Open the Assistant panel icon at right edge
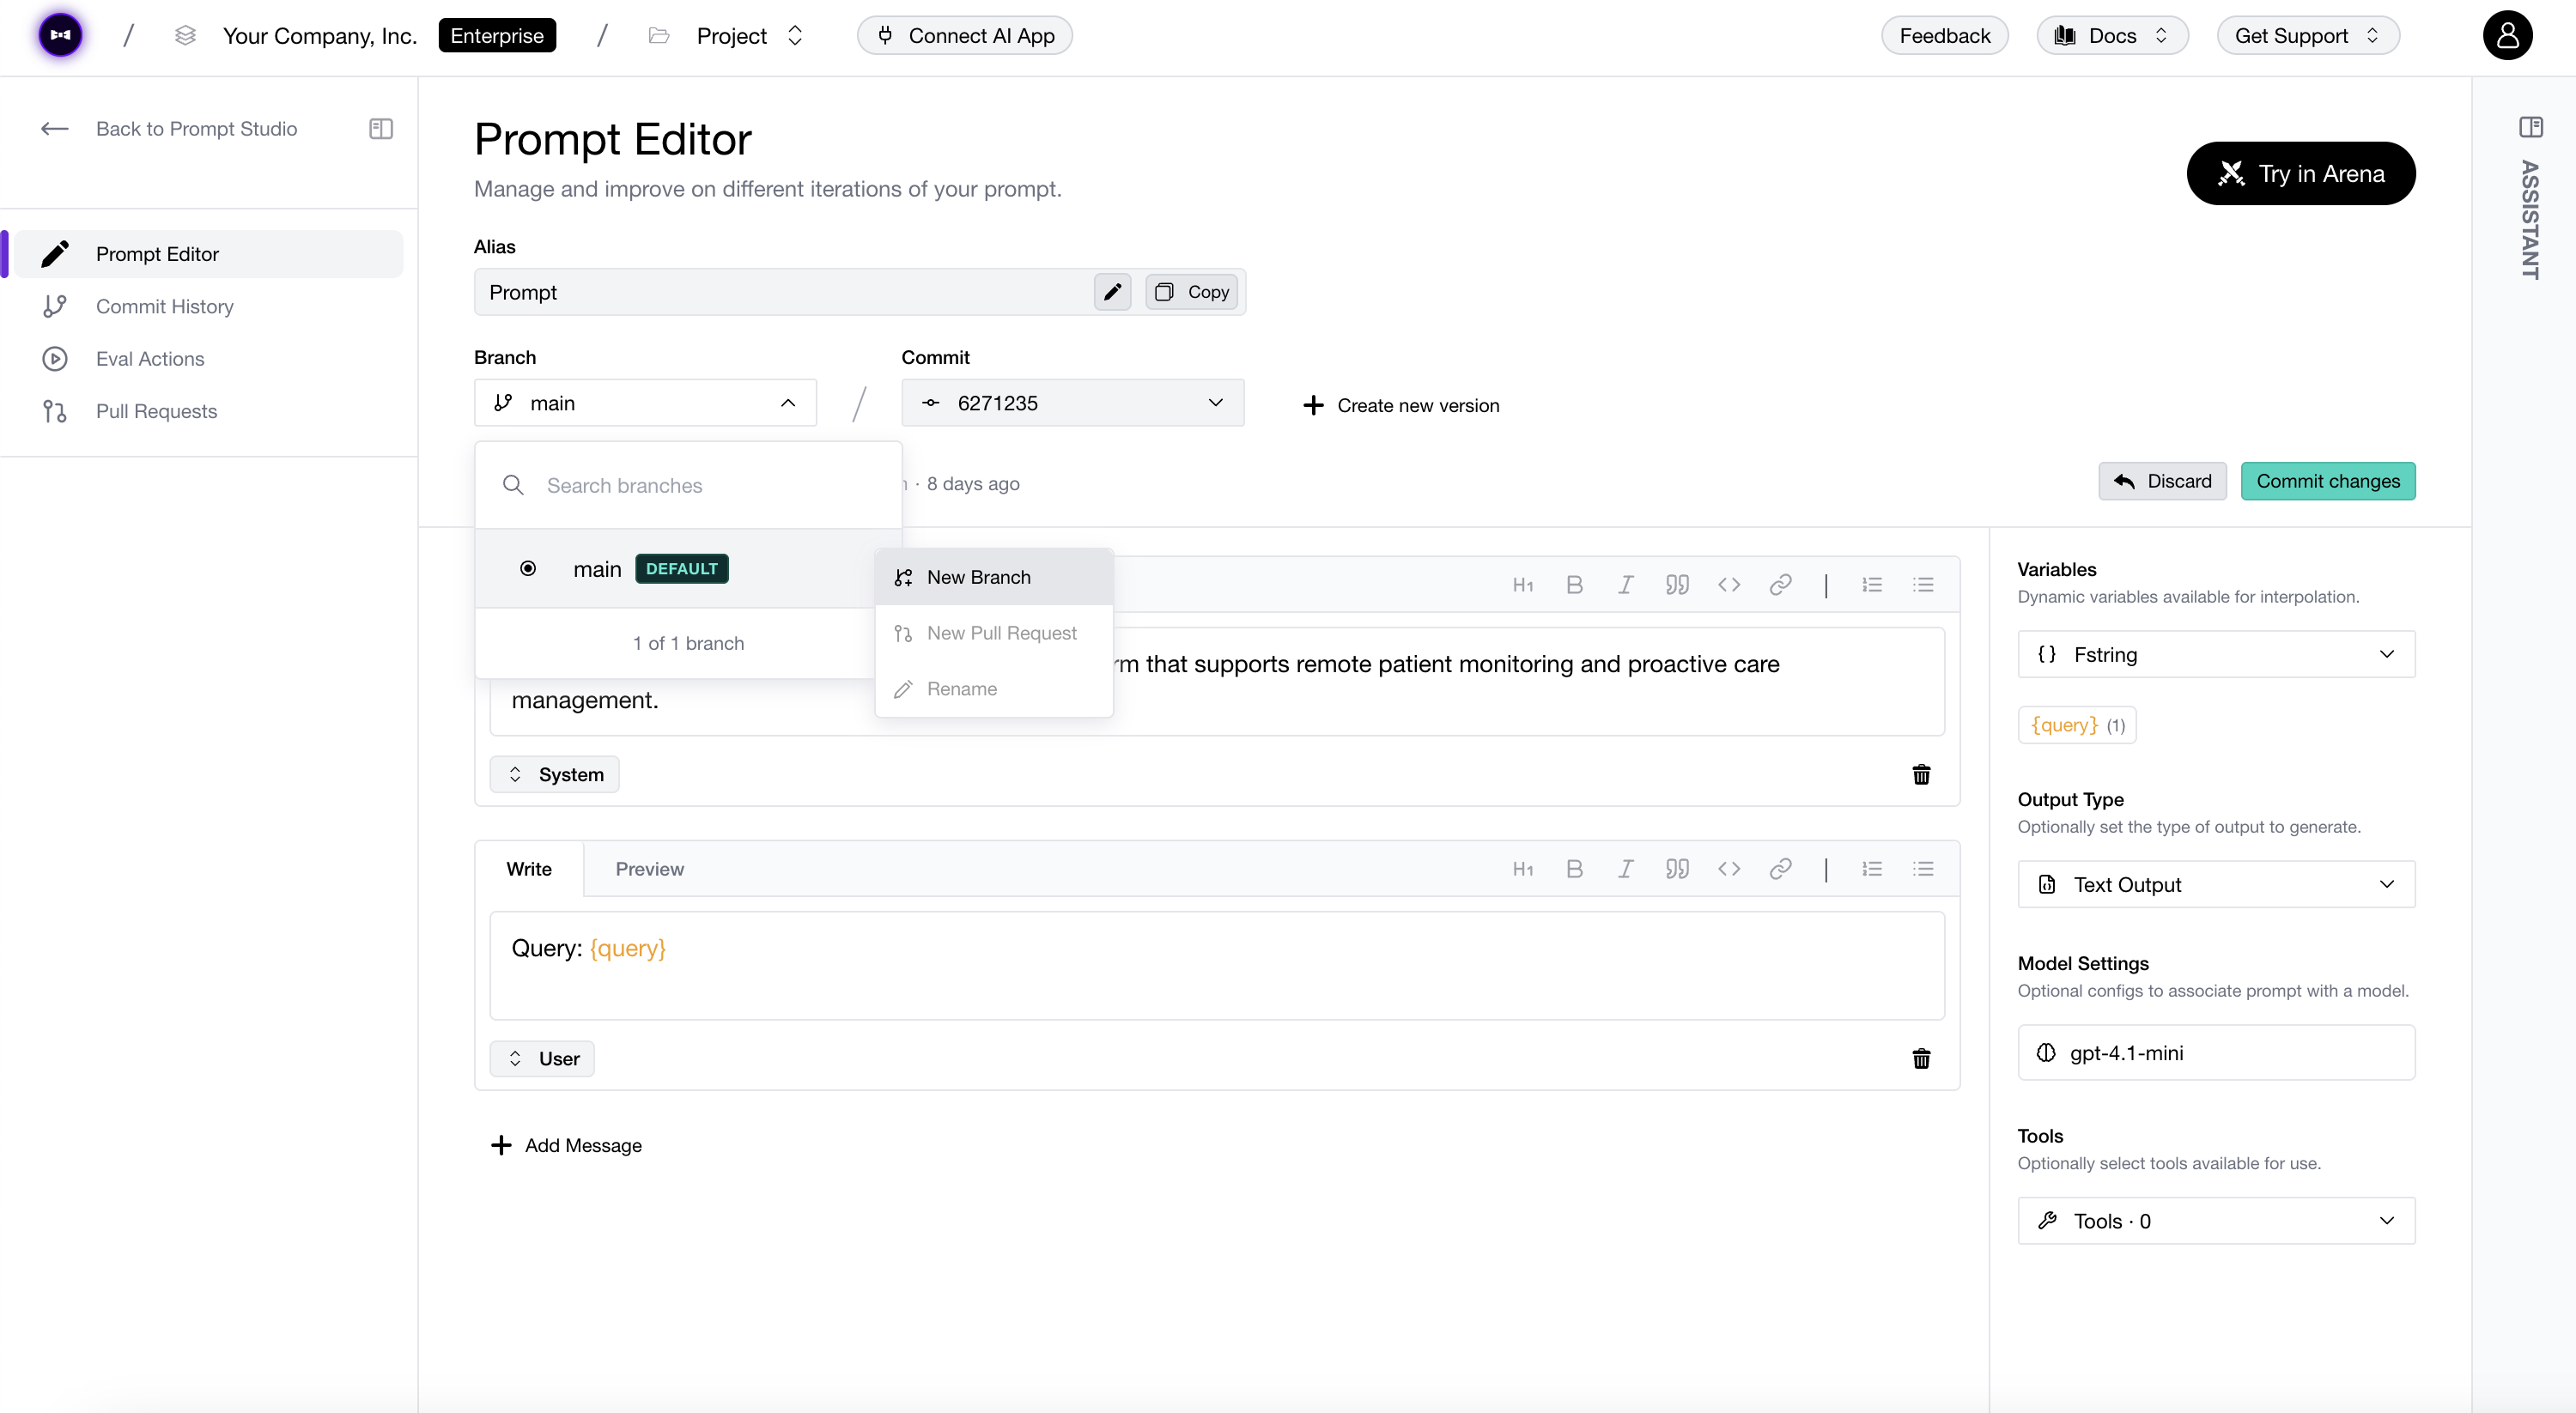This screenshot has width=2576, height=1413. (2531, 127)
